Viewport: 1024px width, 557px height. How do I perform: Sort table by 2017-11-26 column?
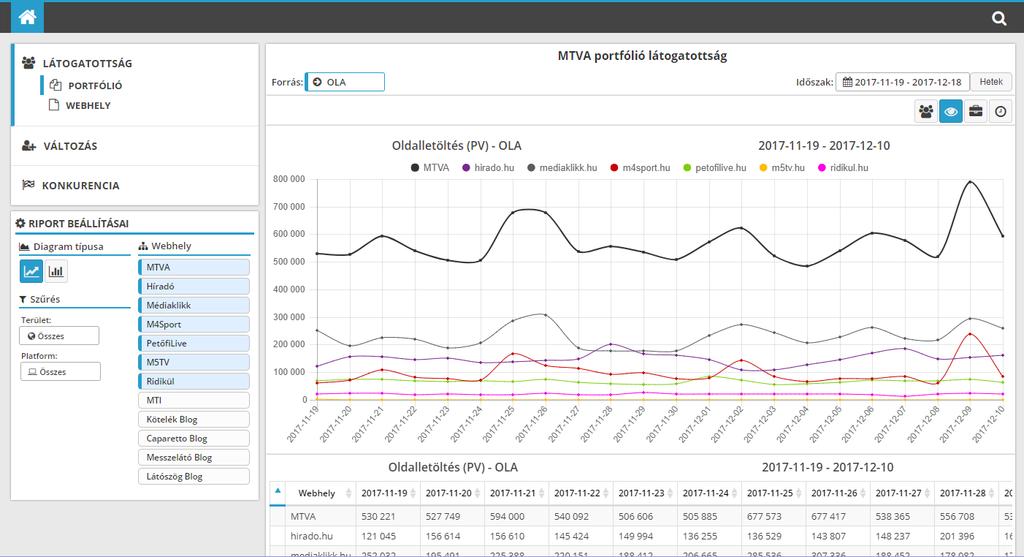click(x=838, y=493)
